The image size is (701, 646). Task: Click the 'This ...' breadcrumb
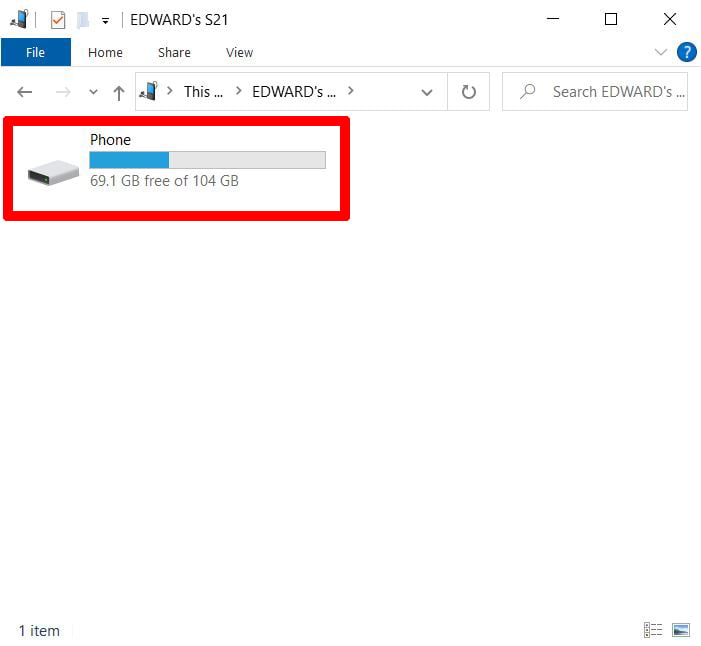[x=203, y=92]
